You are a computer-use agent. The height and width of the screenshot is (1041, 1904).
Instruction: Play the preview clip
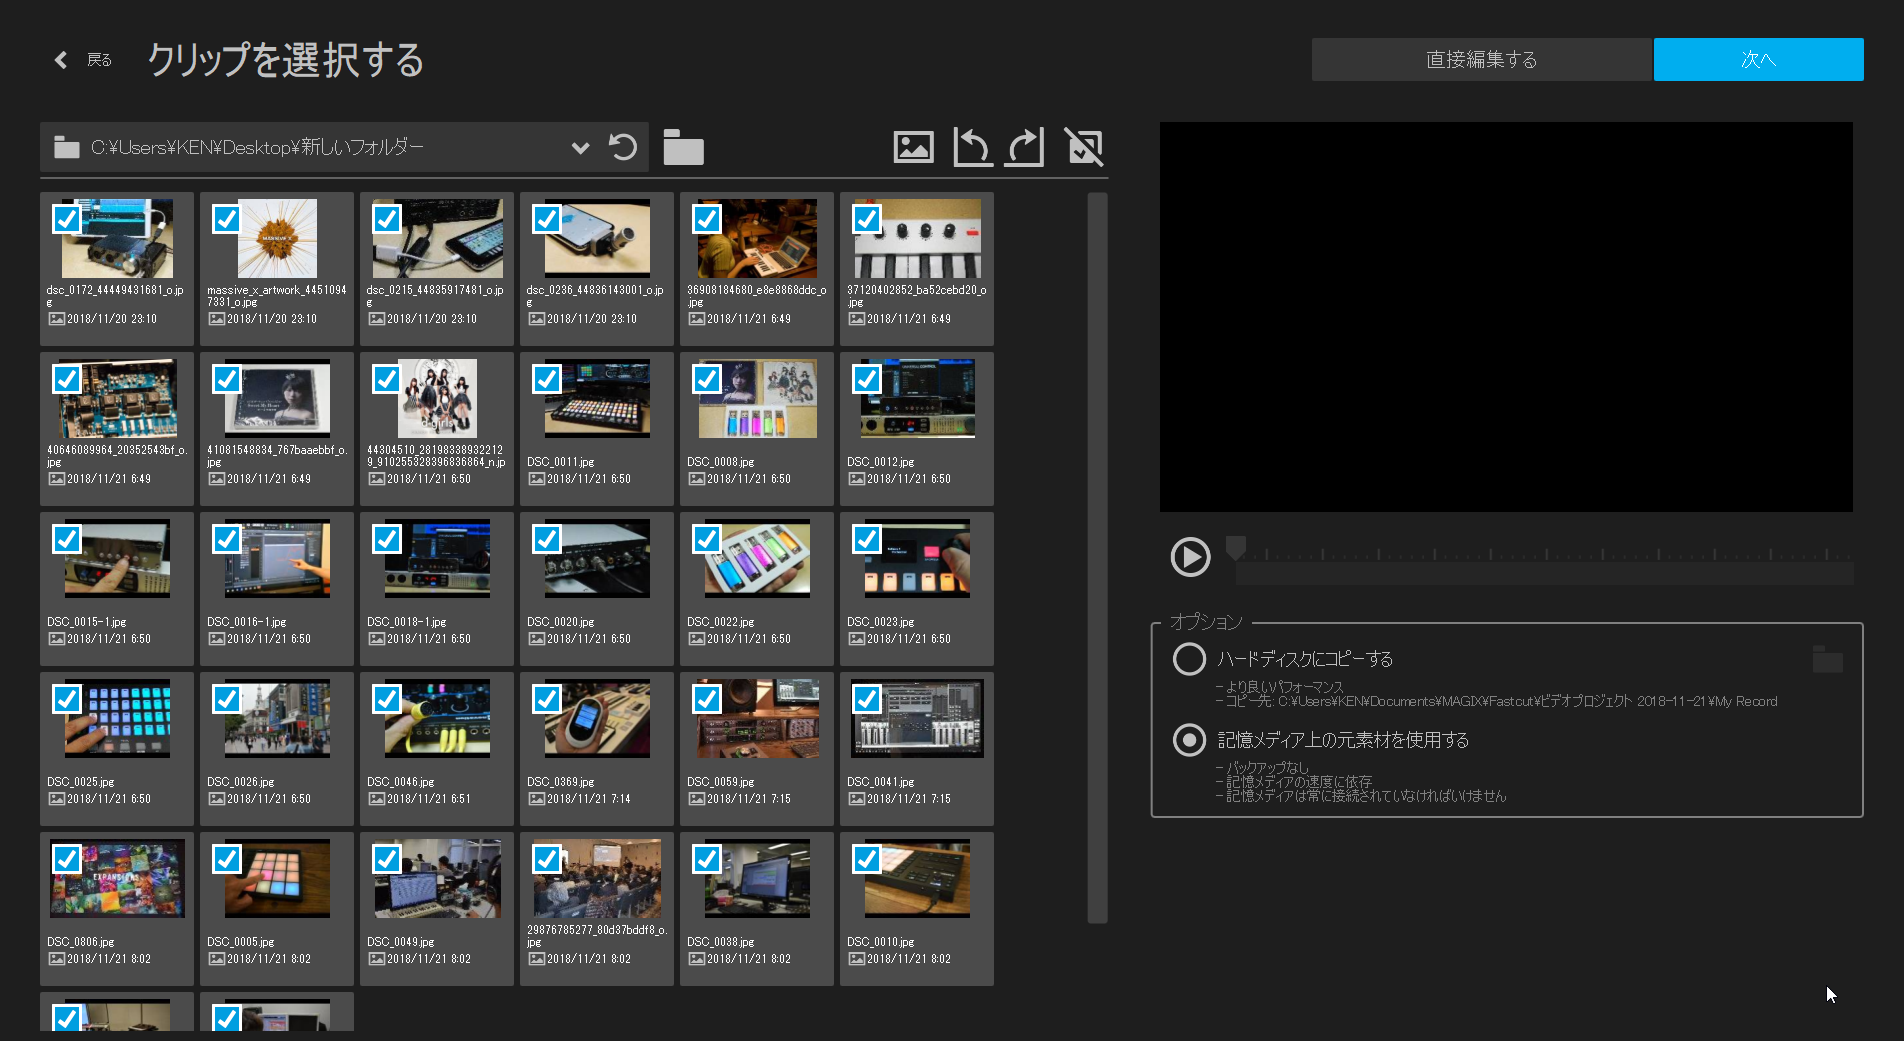pyautogui.click(x=1190, y=557)
